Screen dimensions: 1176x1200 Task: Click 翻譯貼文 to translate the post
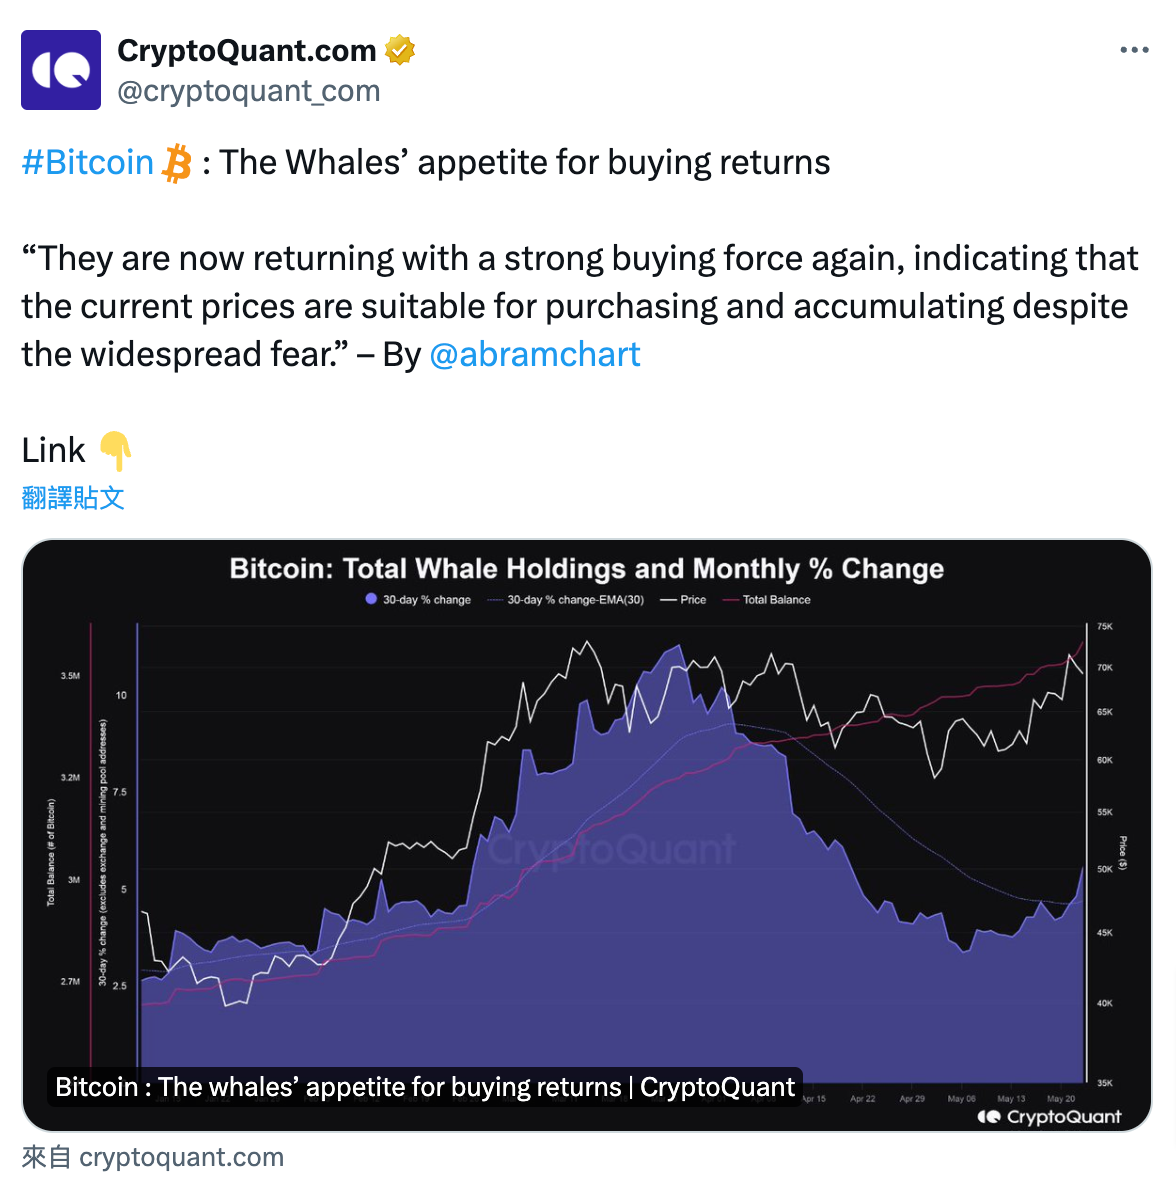[73, 498]
